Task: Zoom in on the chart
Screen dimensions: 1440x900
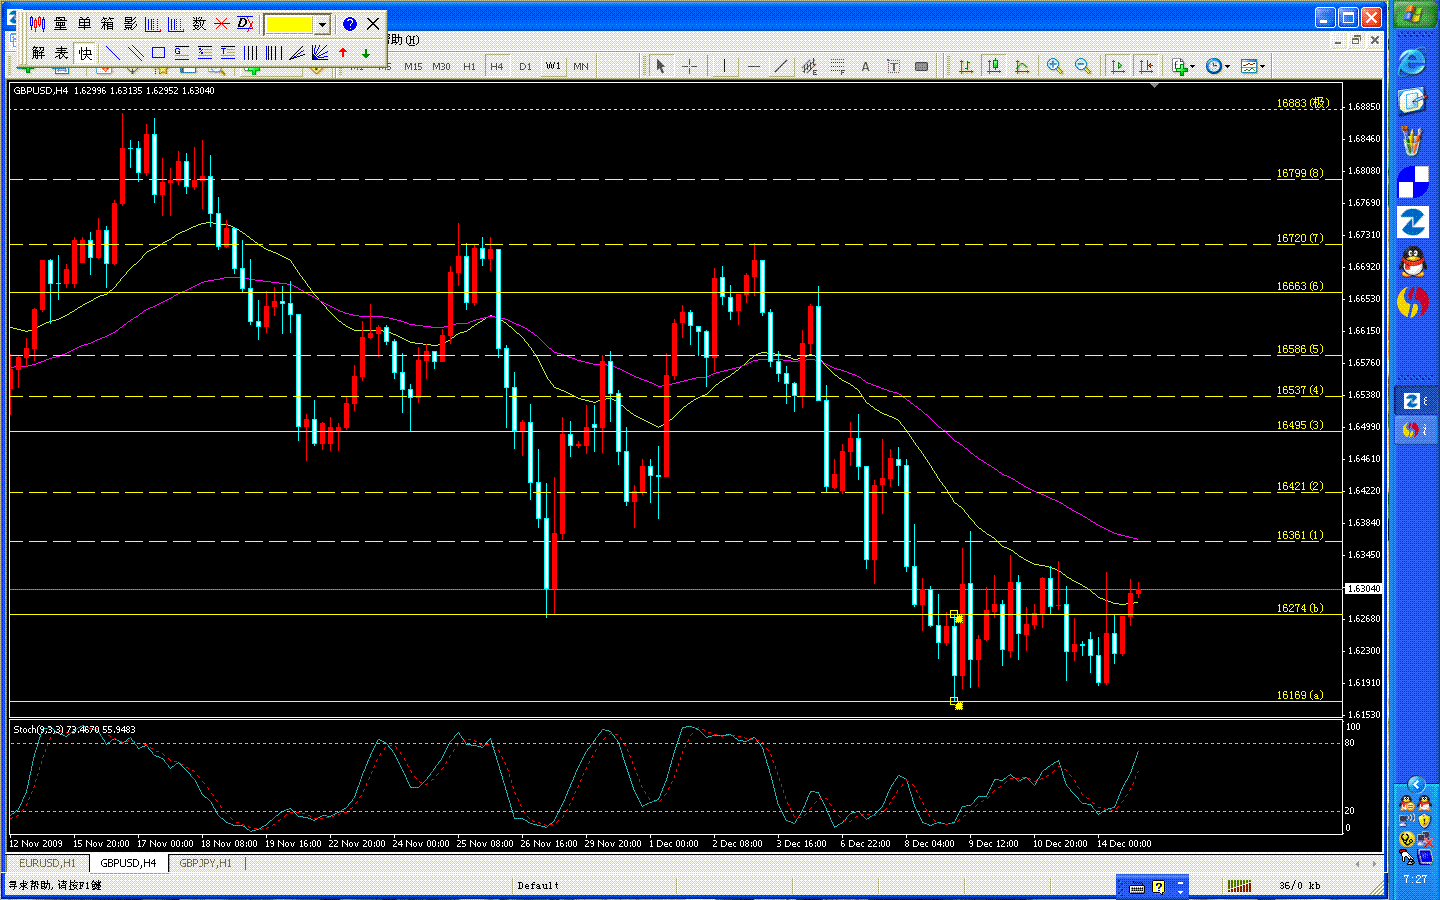Action: 1055,66
